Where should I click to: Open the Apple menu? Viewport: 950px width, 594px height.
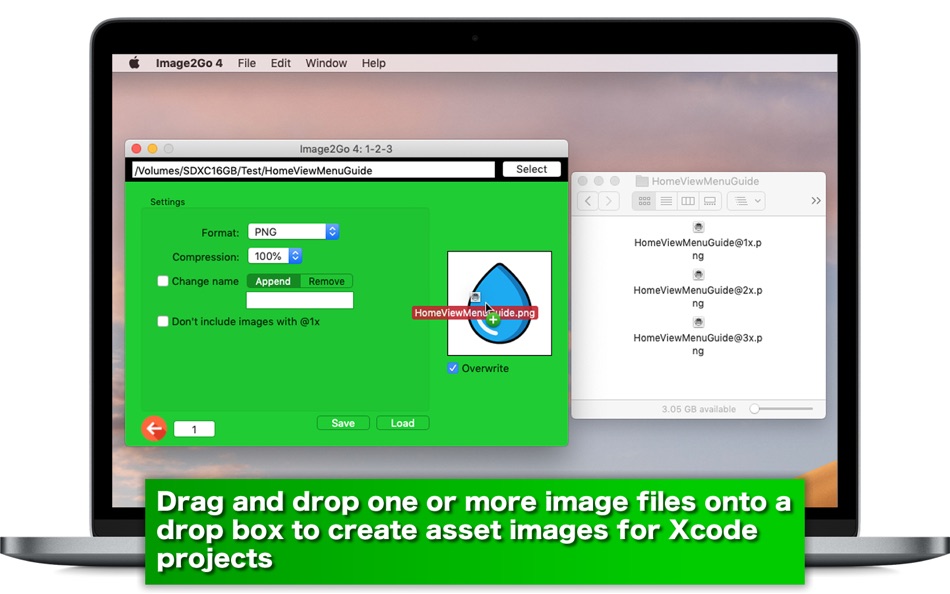pos(135,63)
